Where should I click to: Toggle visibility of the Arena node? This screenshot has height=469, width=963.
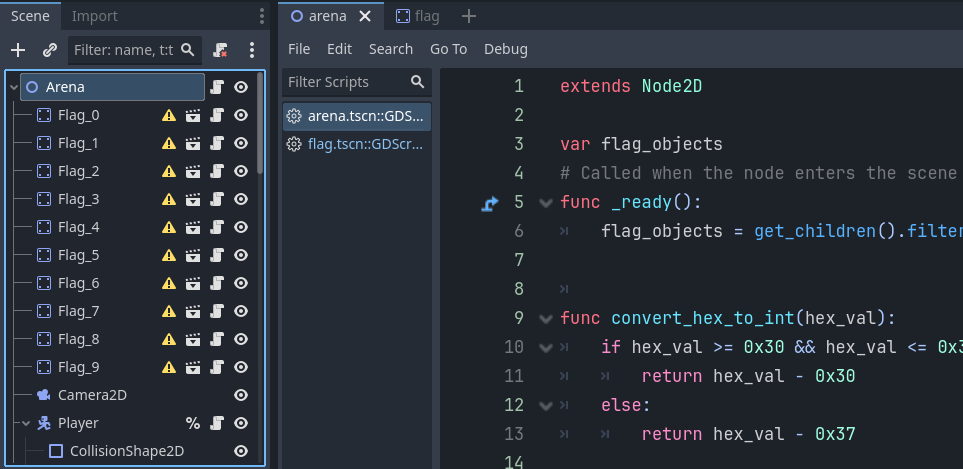[241, 87]
